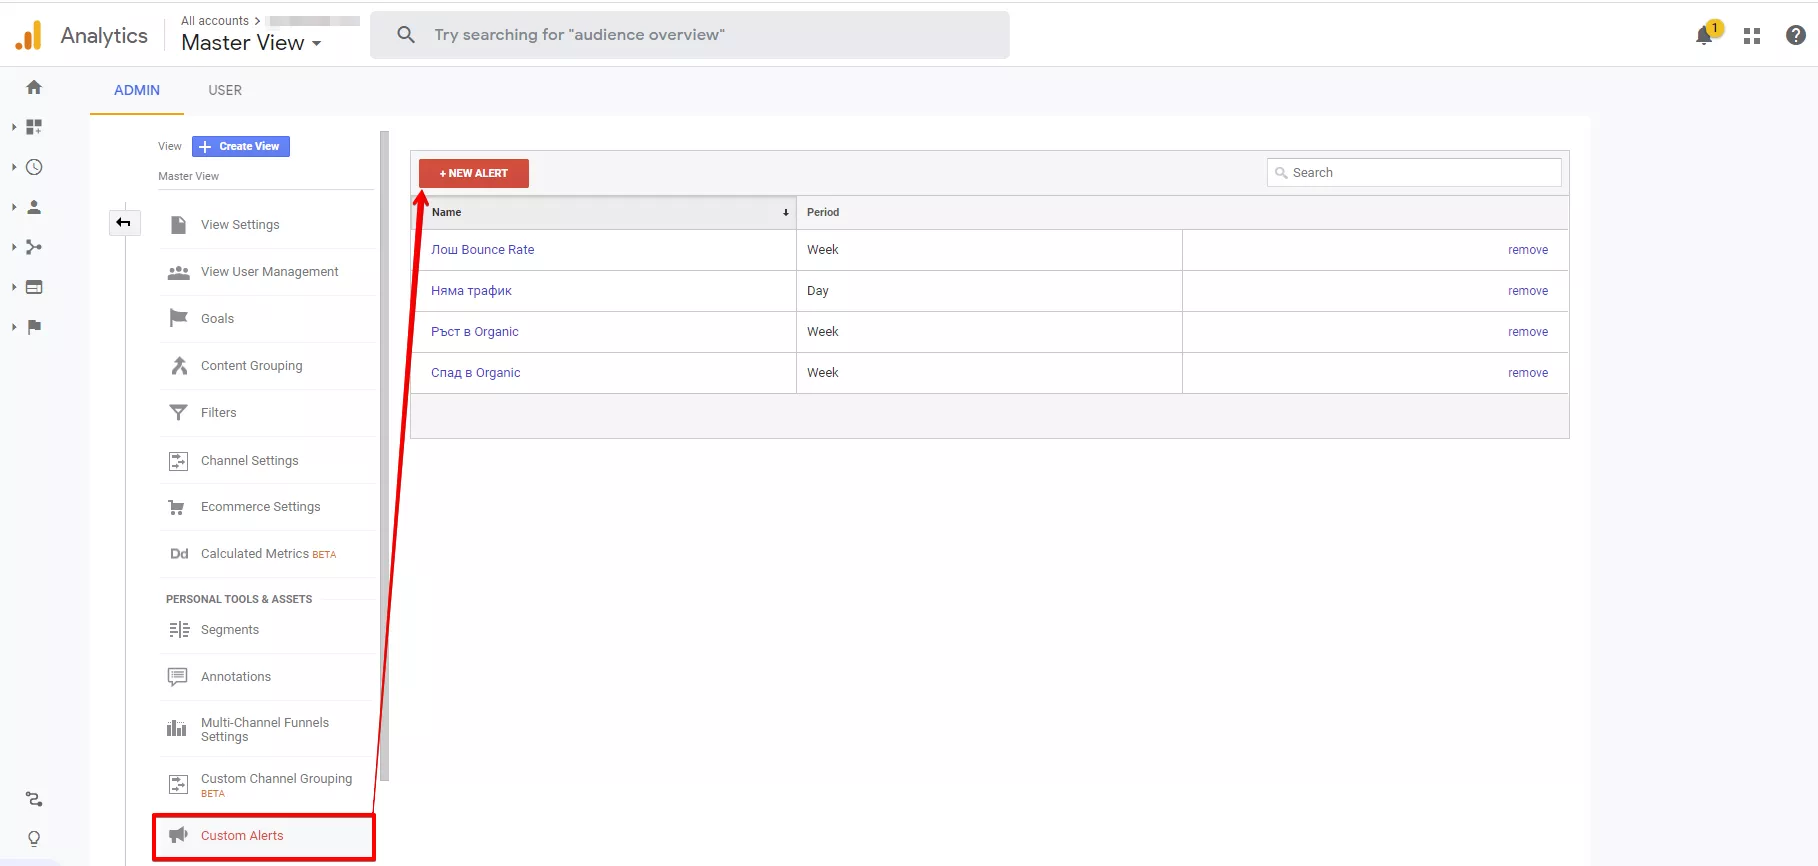
Task: Click the Filters funnel icon
Action: tap(178, 412)
